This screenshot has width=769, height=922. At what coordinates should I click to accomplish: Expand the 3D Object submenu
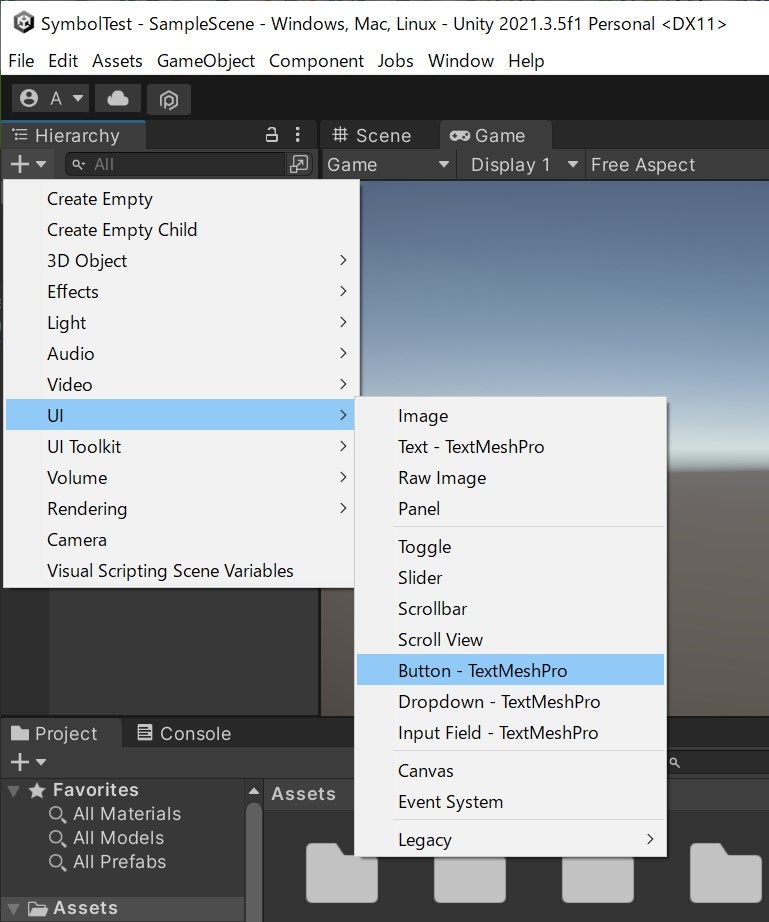(180, 260)
